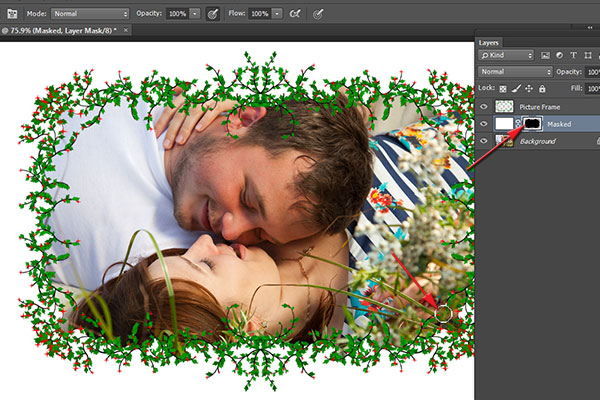600x400 pixels.
Task: Select the Masked layer white thumbnail
Action: tap(504, 124)
